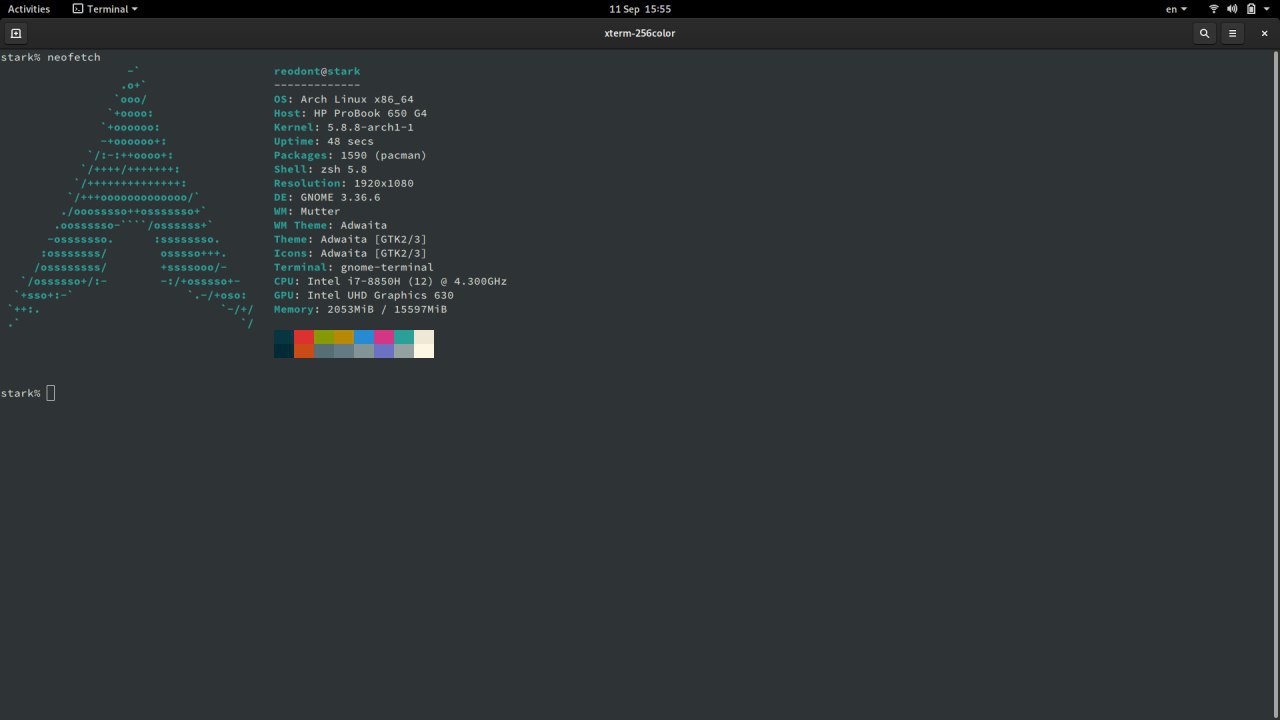Open the 'en' keyboard layout menu
Screen dimensions: 1280x720
pyautogui.click(x=1176, y=9)
